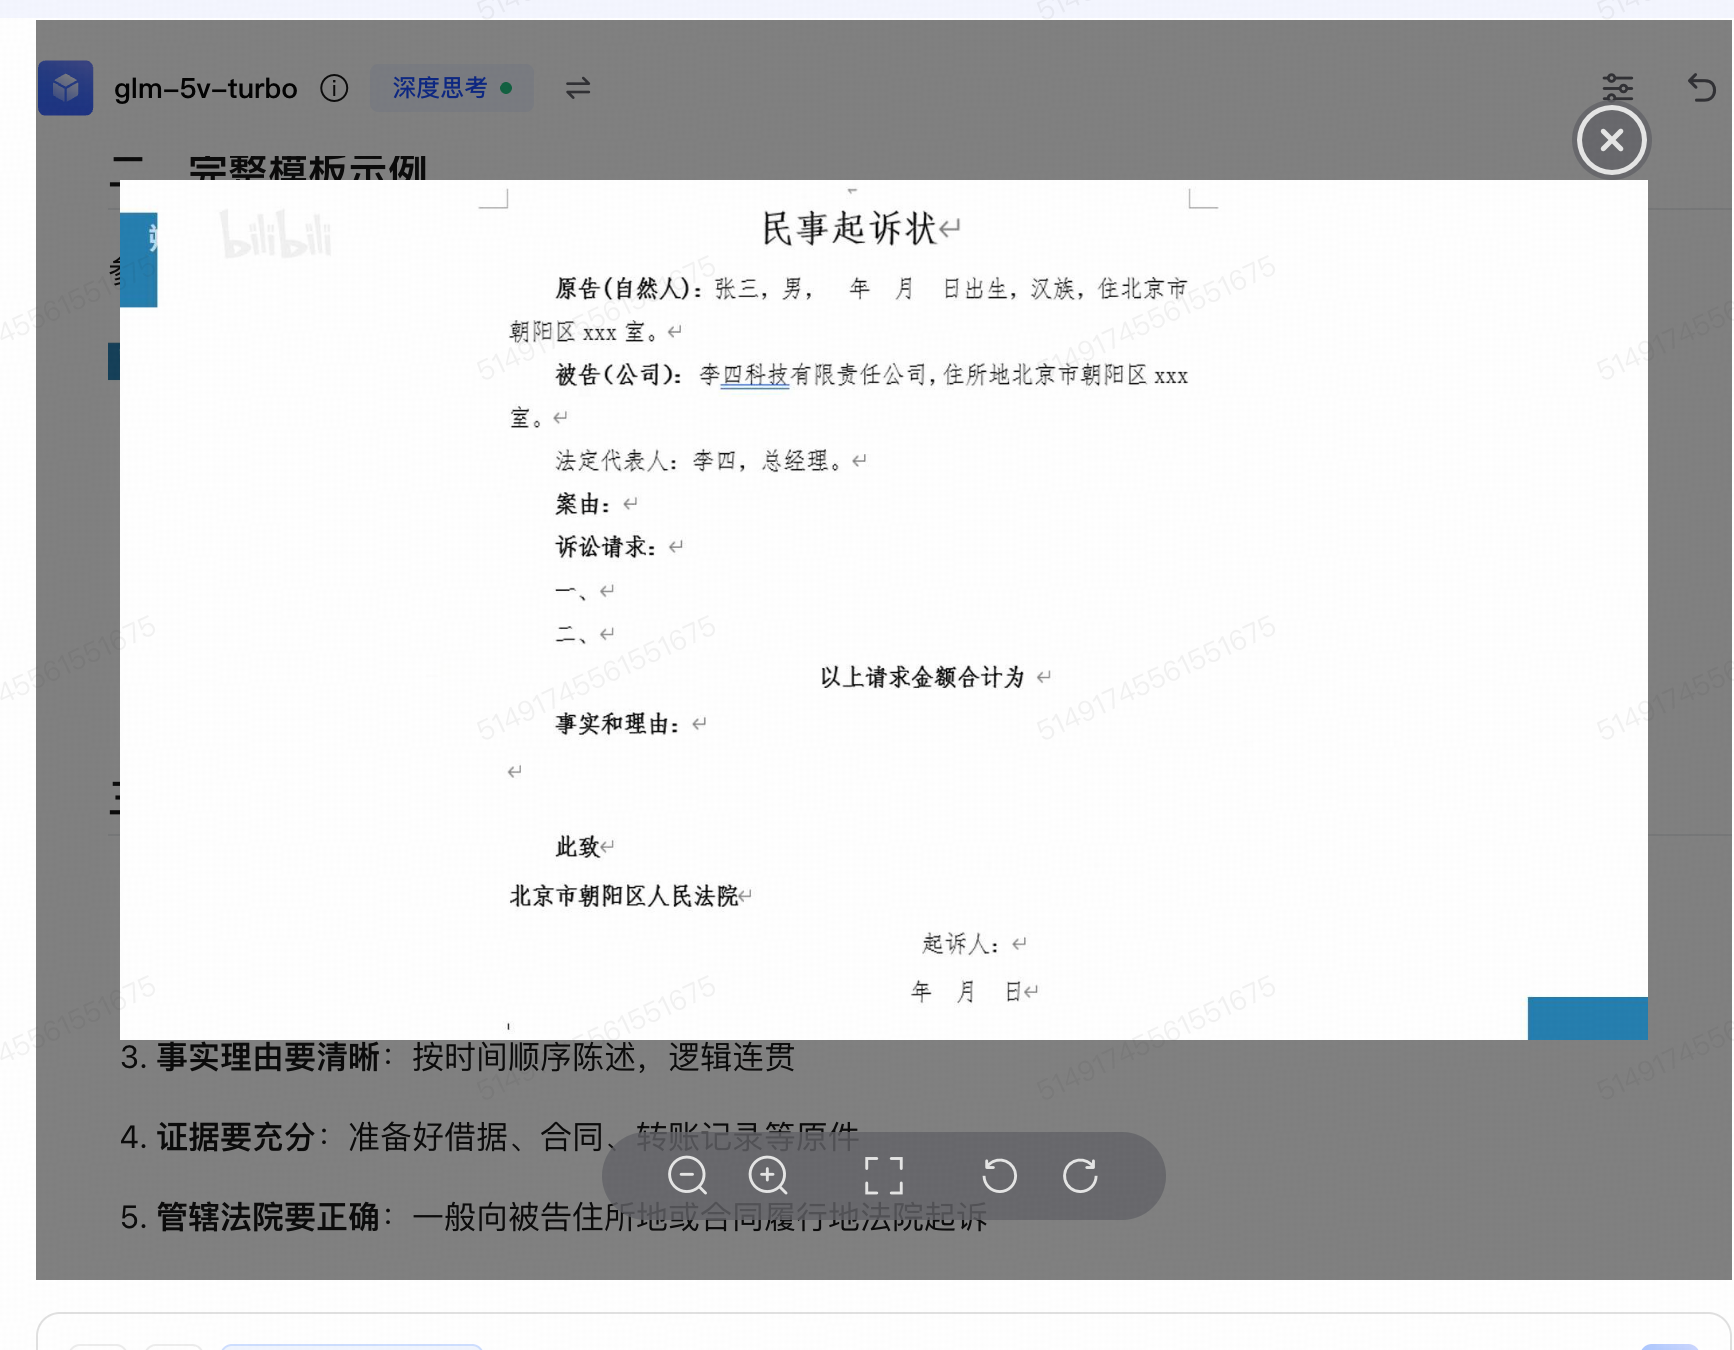The image size is (1734, 1350).
Task: Click the 管辖法院要正确 list item
Action: coord(553,1217)
